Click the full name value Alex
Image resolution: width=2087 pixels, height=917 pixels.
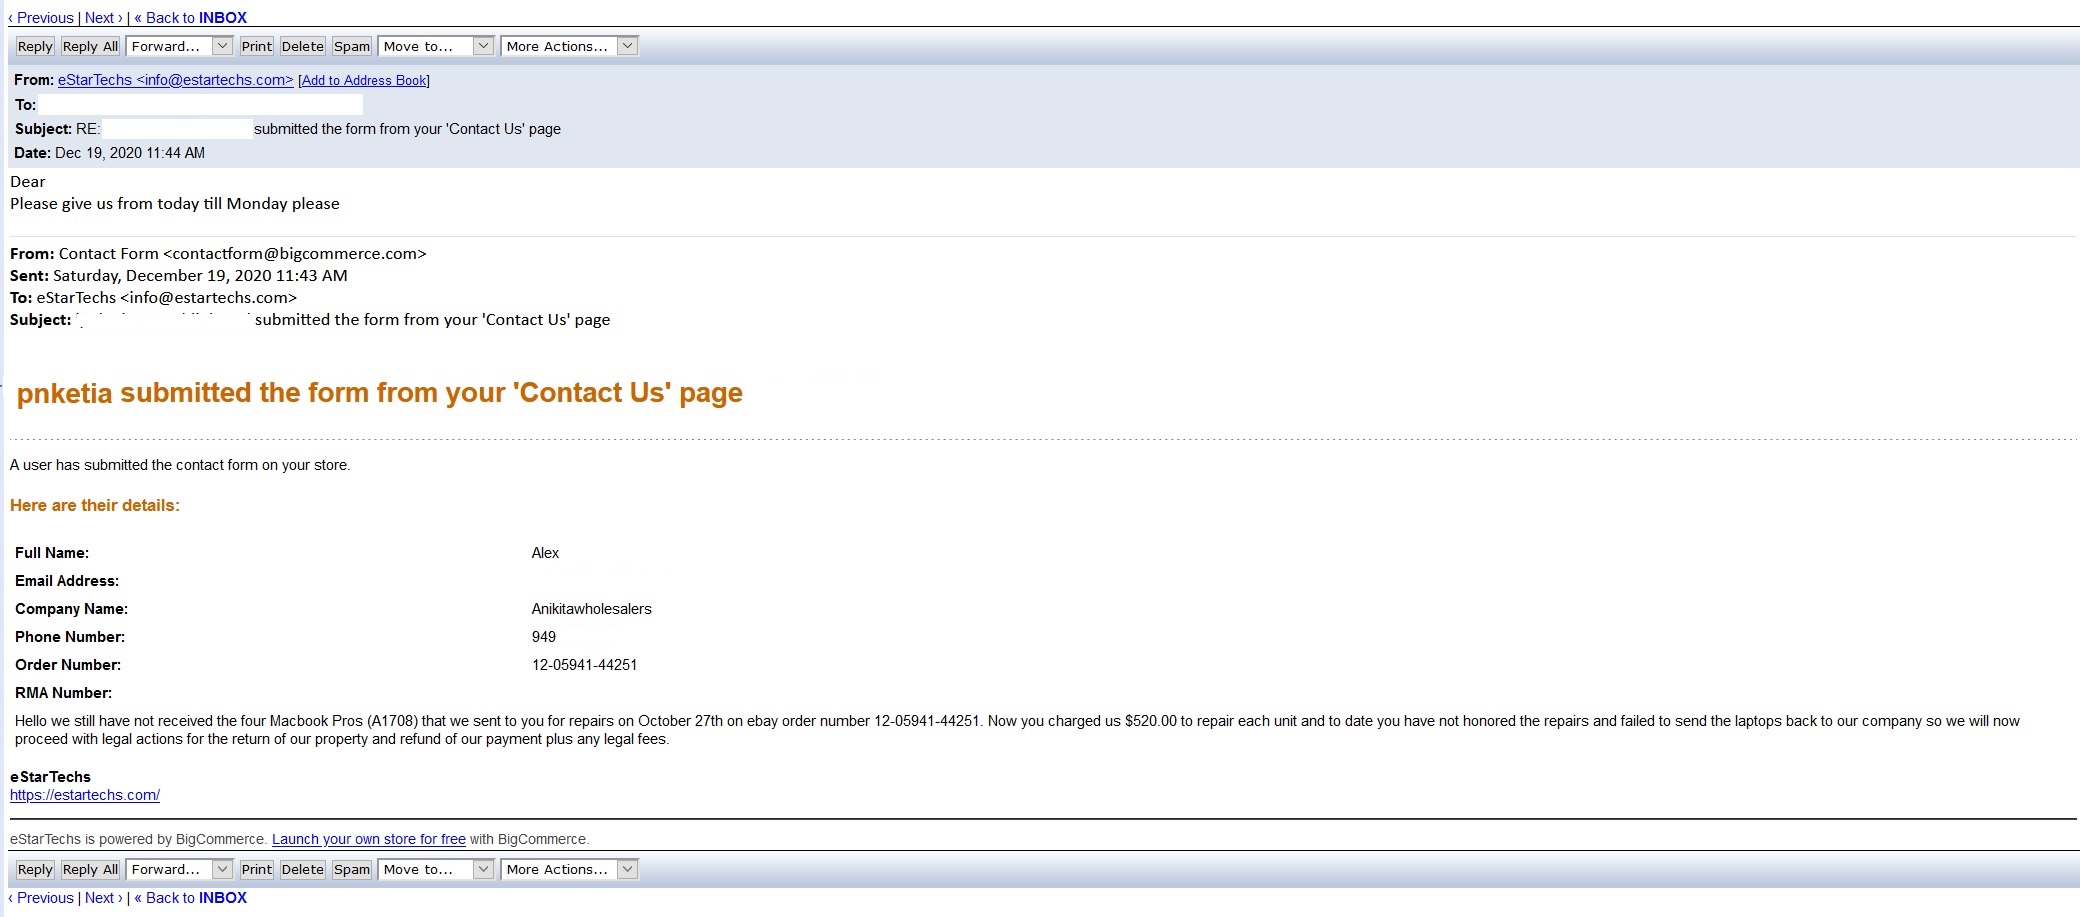pyautogui.click(x=545, y=553)
